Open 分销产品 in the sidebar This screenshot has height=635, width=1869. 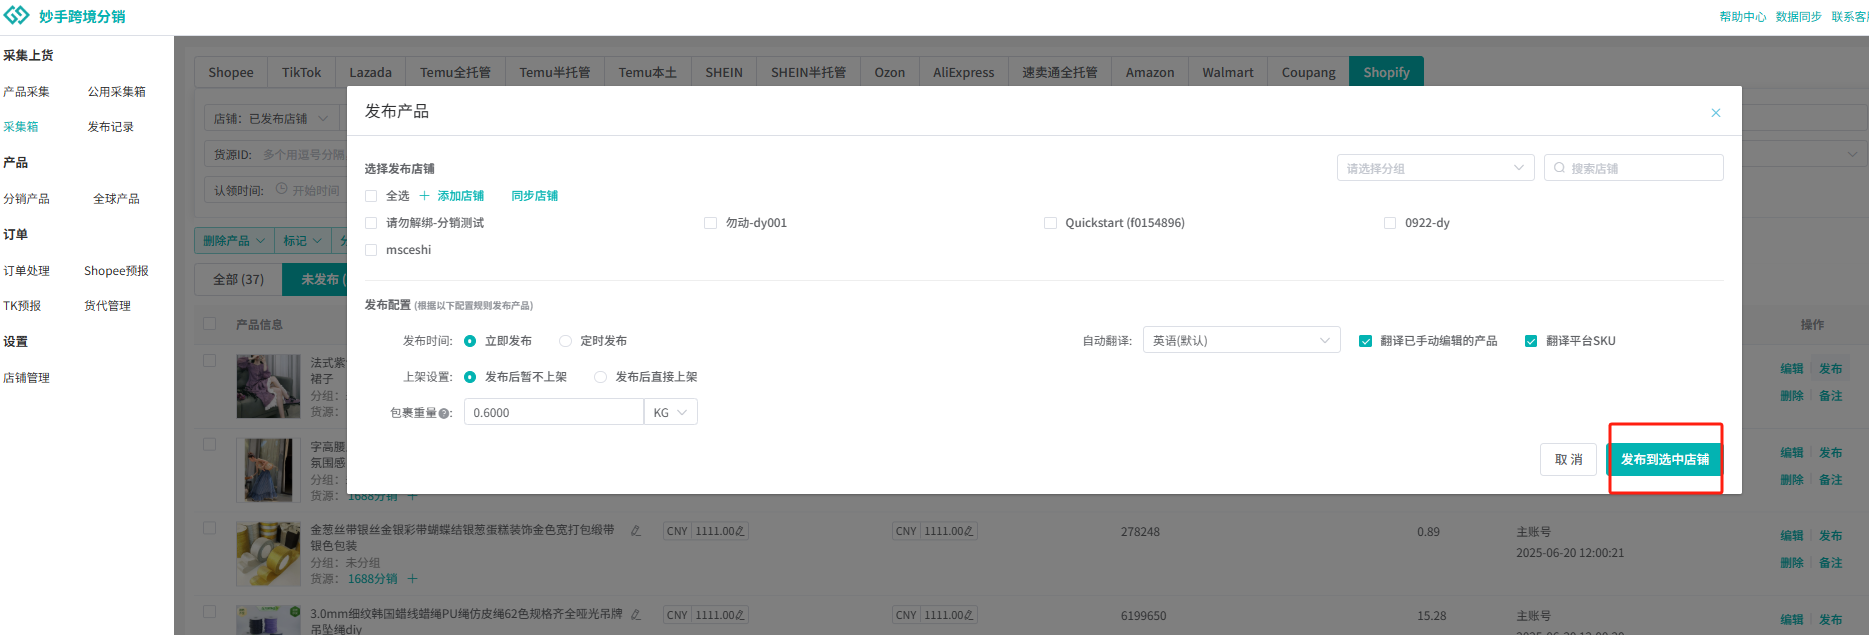tap(26, 199)
